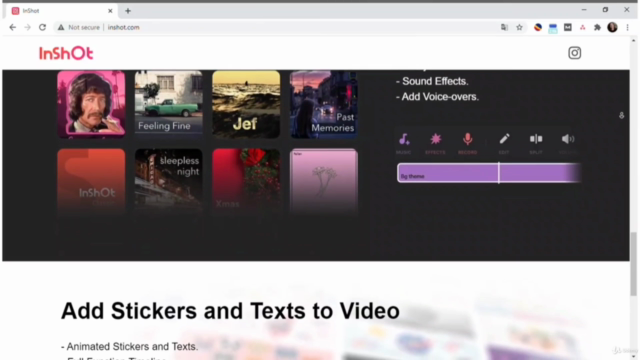The image size is (640, 360).
Task: Click the Music note icon
Action: click(x=404, y=139)
